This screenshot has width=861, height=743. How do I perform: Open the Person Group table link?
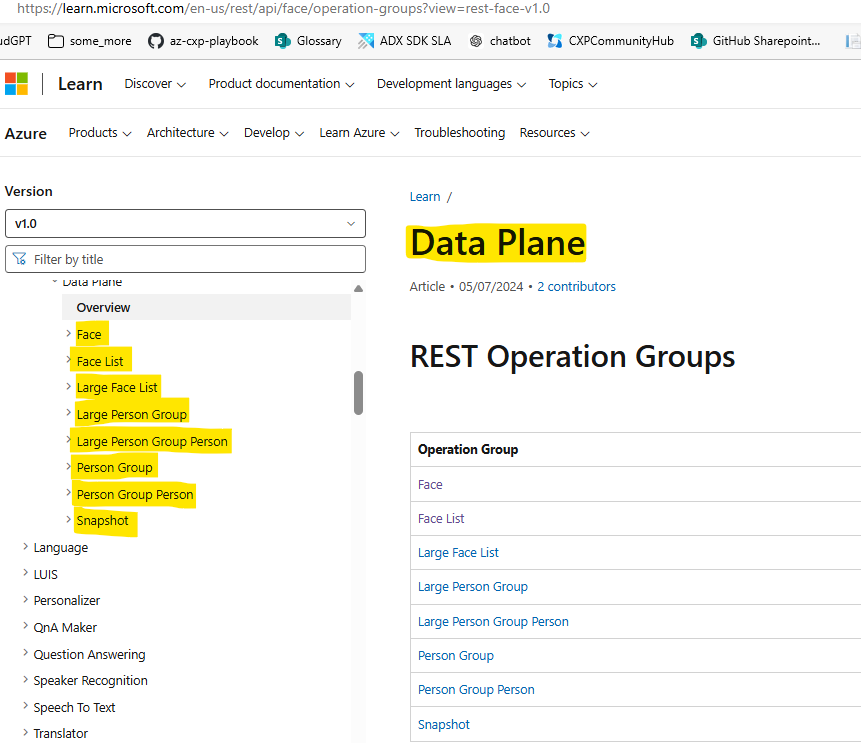[x=456, y=656]
